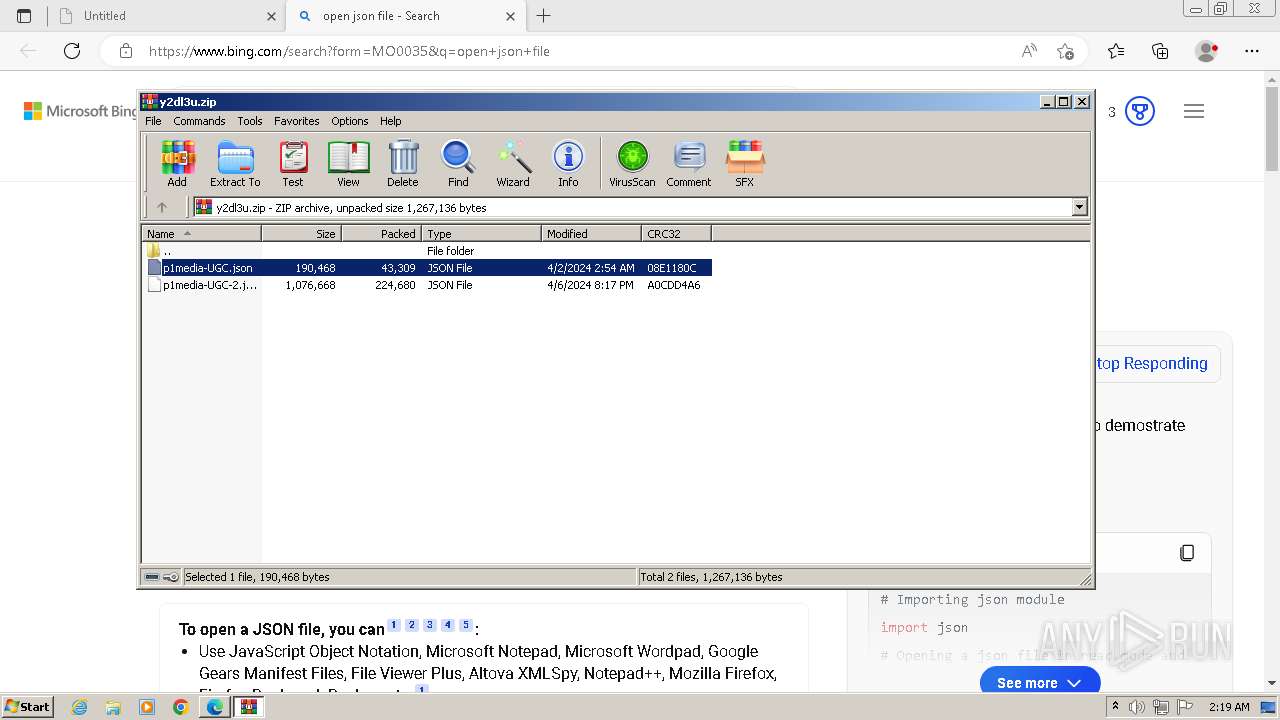Screen dimensions: 1280x720
Task: Select the p1media-UGC.json file
Action: pos(427,268)
